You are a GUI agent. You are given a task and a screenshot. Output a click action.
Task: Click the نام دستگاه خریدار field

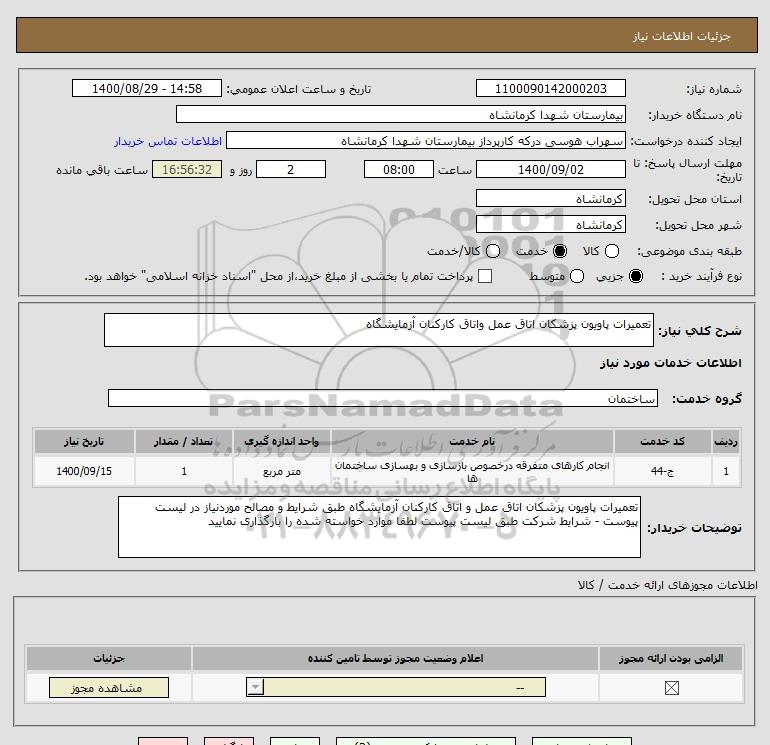pyautogui.click(x=401, y=114)
